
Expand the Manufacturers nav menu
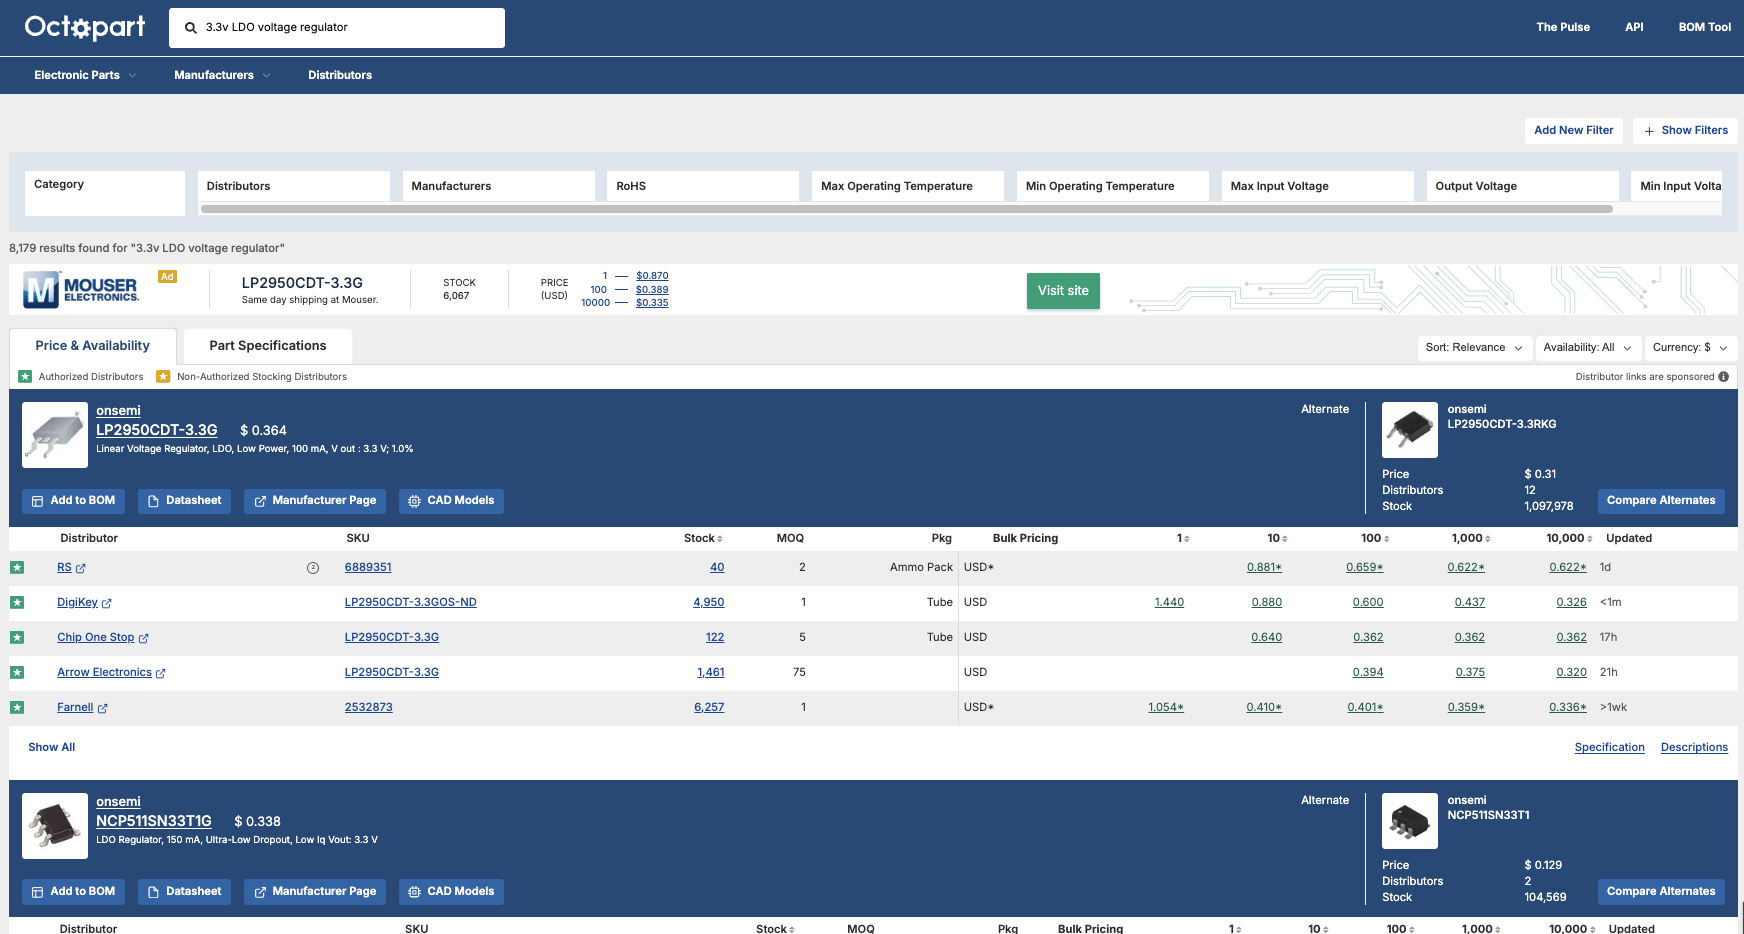[221, 75]
